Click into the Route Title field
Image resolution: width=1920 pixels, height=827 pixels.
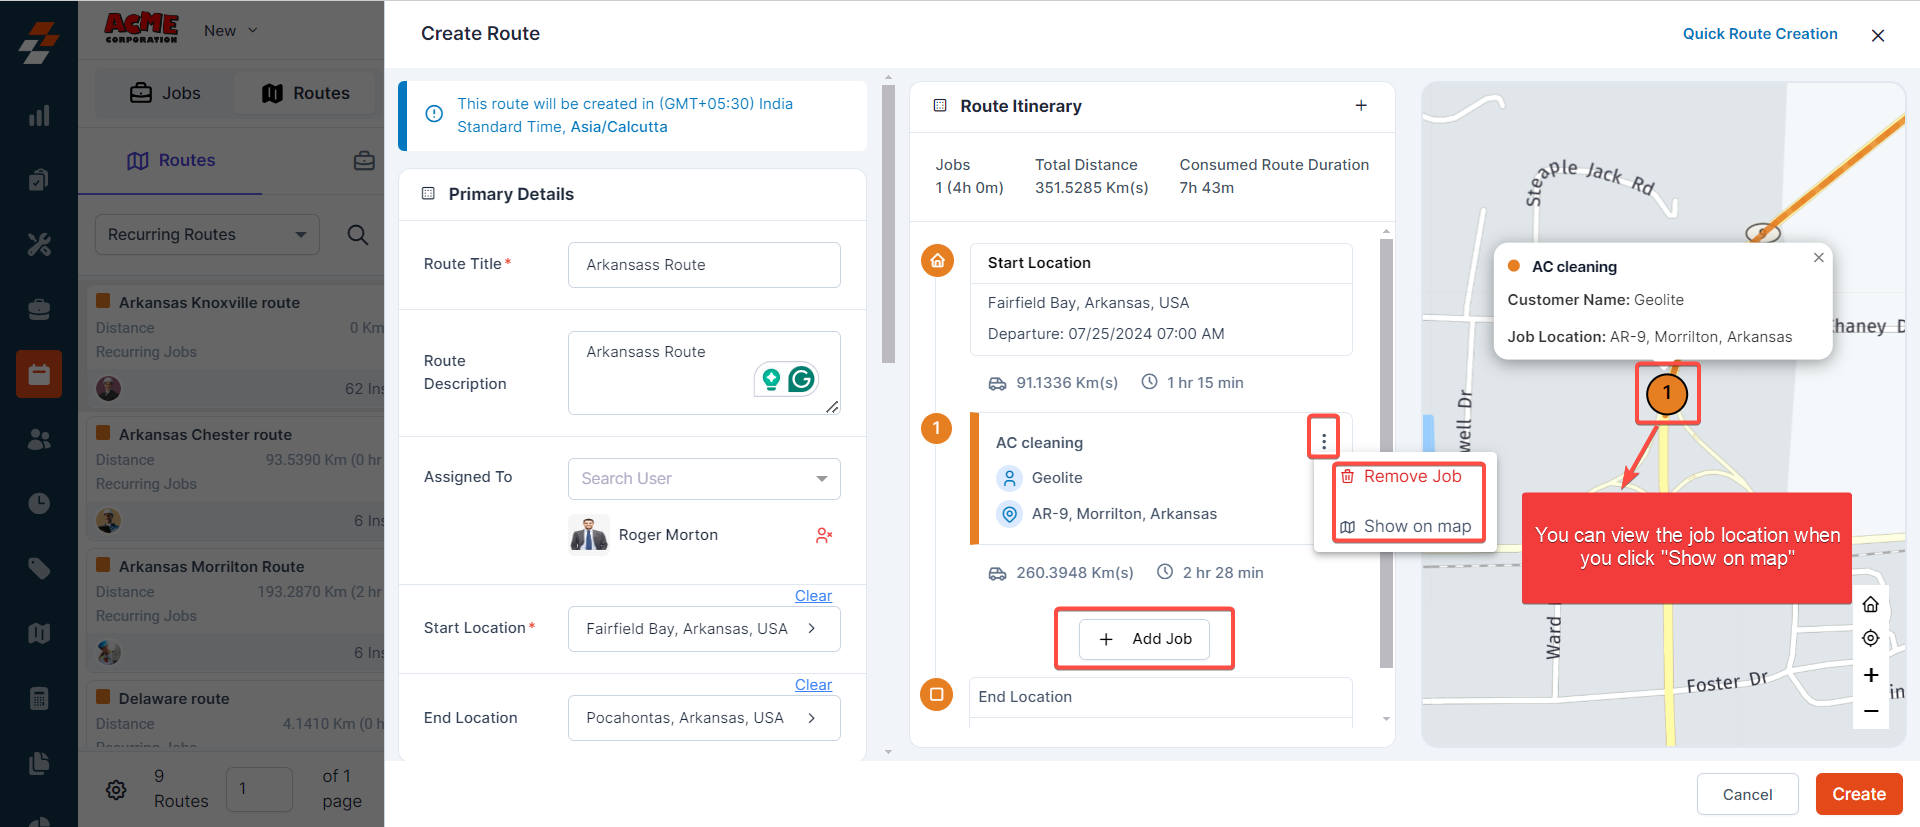point(704,265)
